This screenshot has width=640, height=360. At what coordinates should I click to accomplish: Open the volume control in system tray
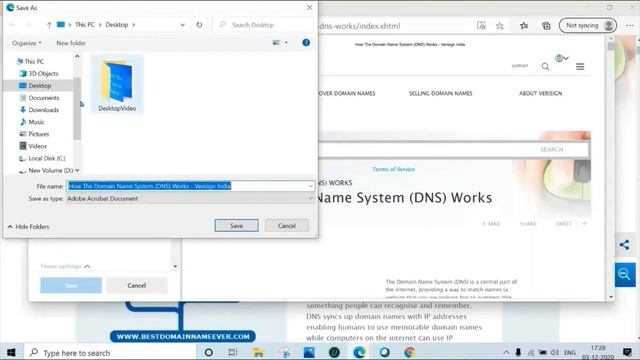coord(555,352)
